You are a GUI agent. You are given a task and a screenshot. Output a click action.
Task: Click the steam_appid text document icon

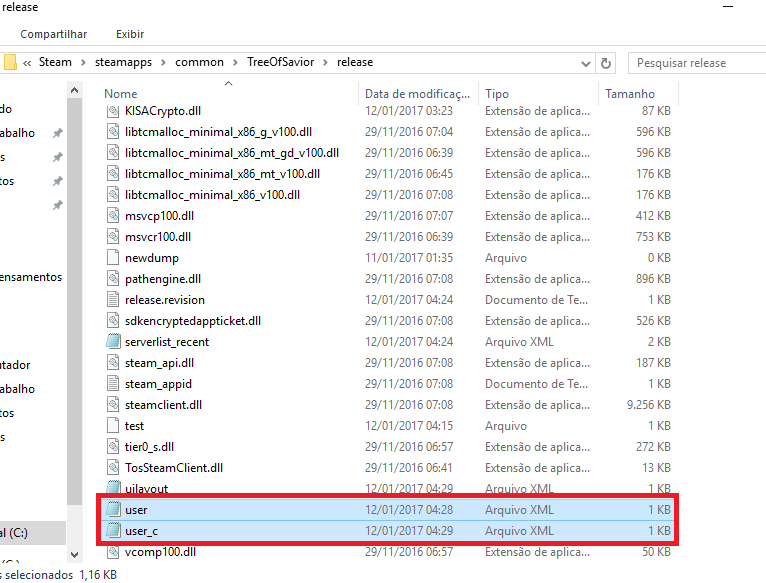pos(114,384)
